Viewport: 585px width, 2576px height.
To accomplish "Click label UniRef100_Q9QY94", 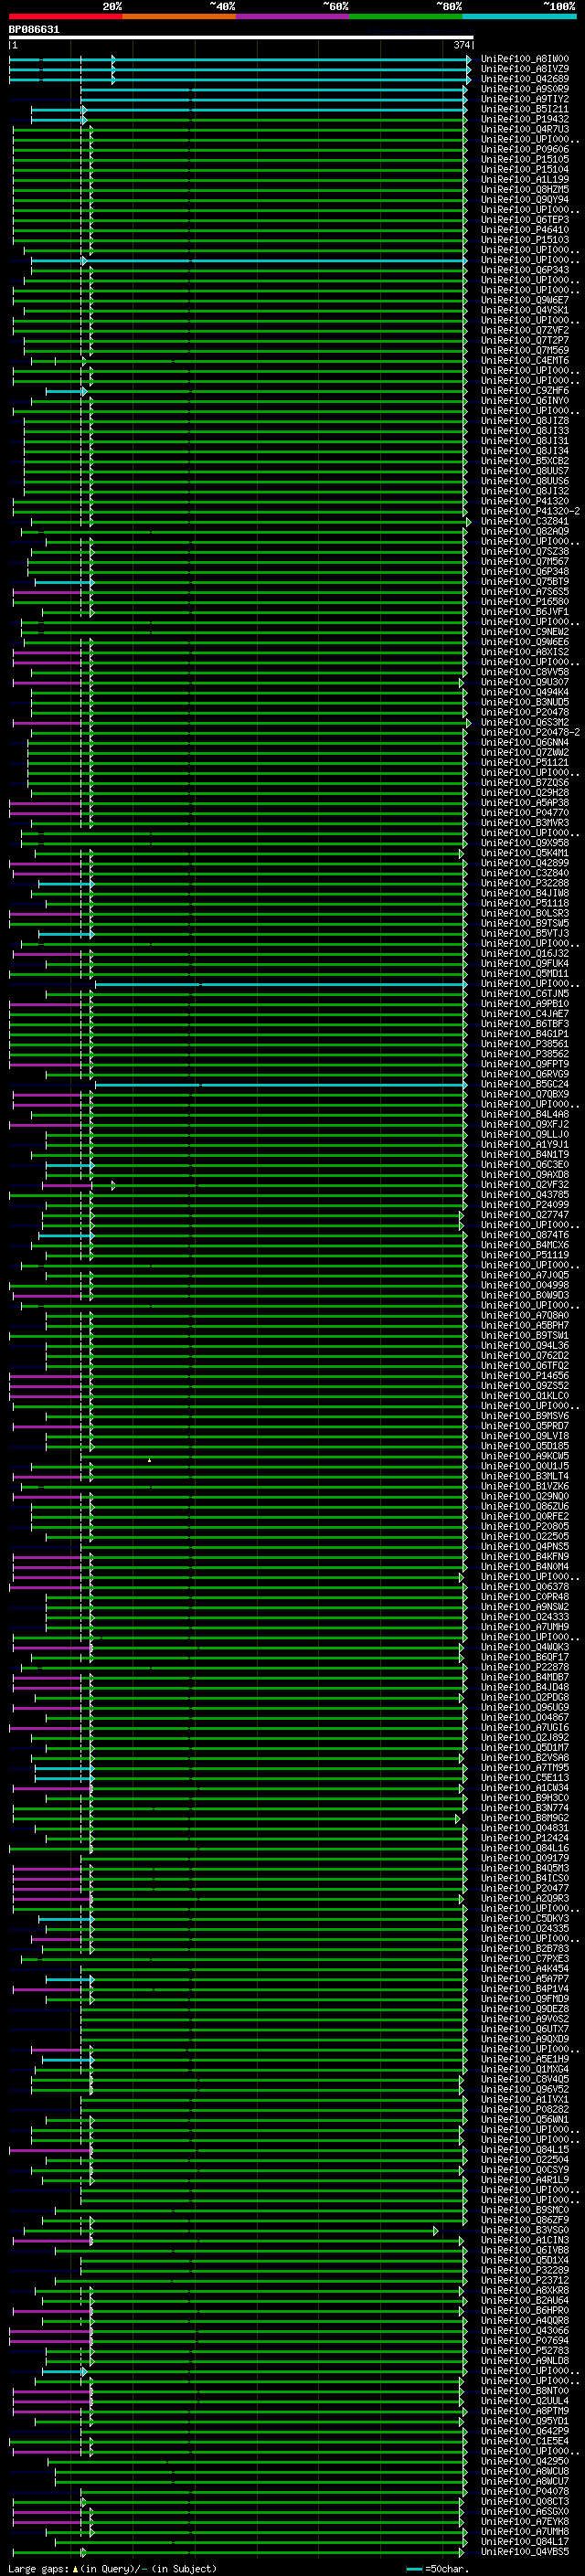I will pyautogui.click(x=525, y=200).
